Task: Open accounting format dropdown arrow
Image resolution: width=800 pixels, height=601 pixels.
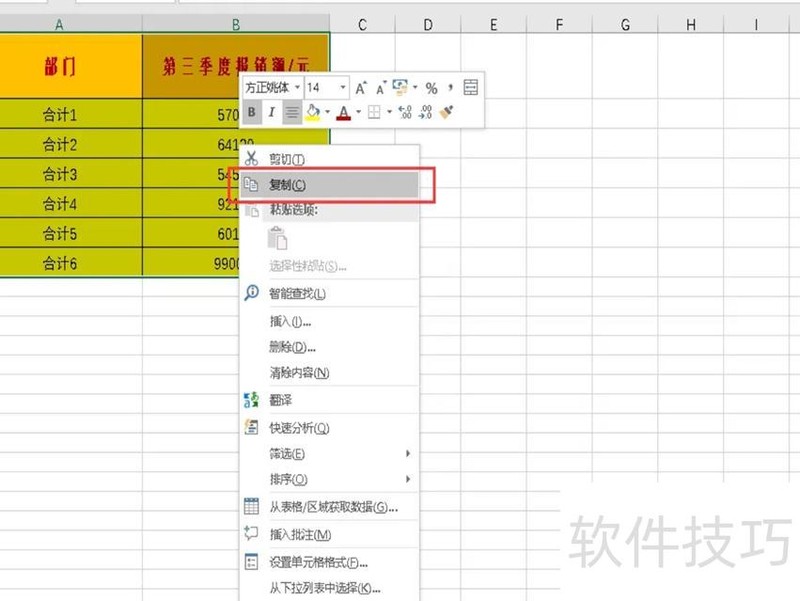Action: click(x=415, y=87)
